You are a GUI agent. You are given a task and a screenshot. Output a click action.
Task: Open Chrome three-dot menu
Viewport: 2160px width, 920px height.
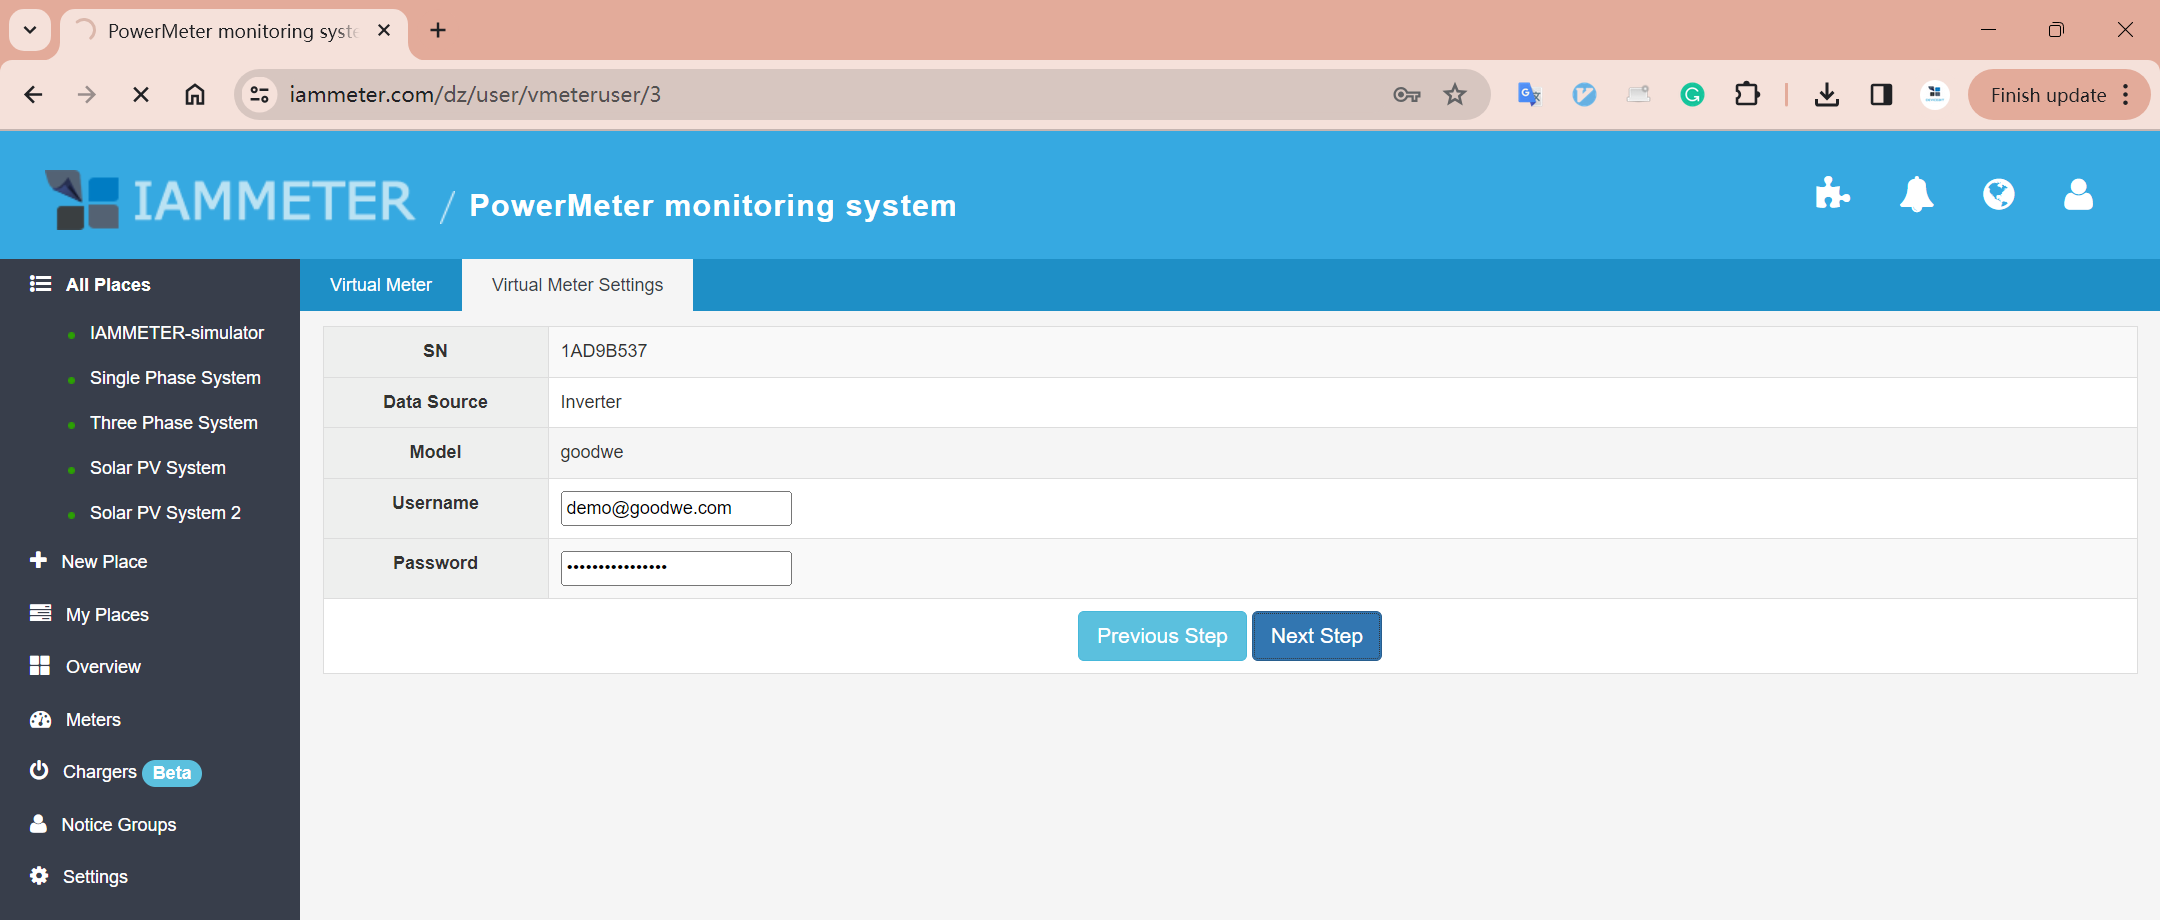[2126, 95]
